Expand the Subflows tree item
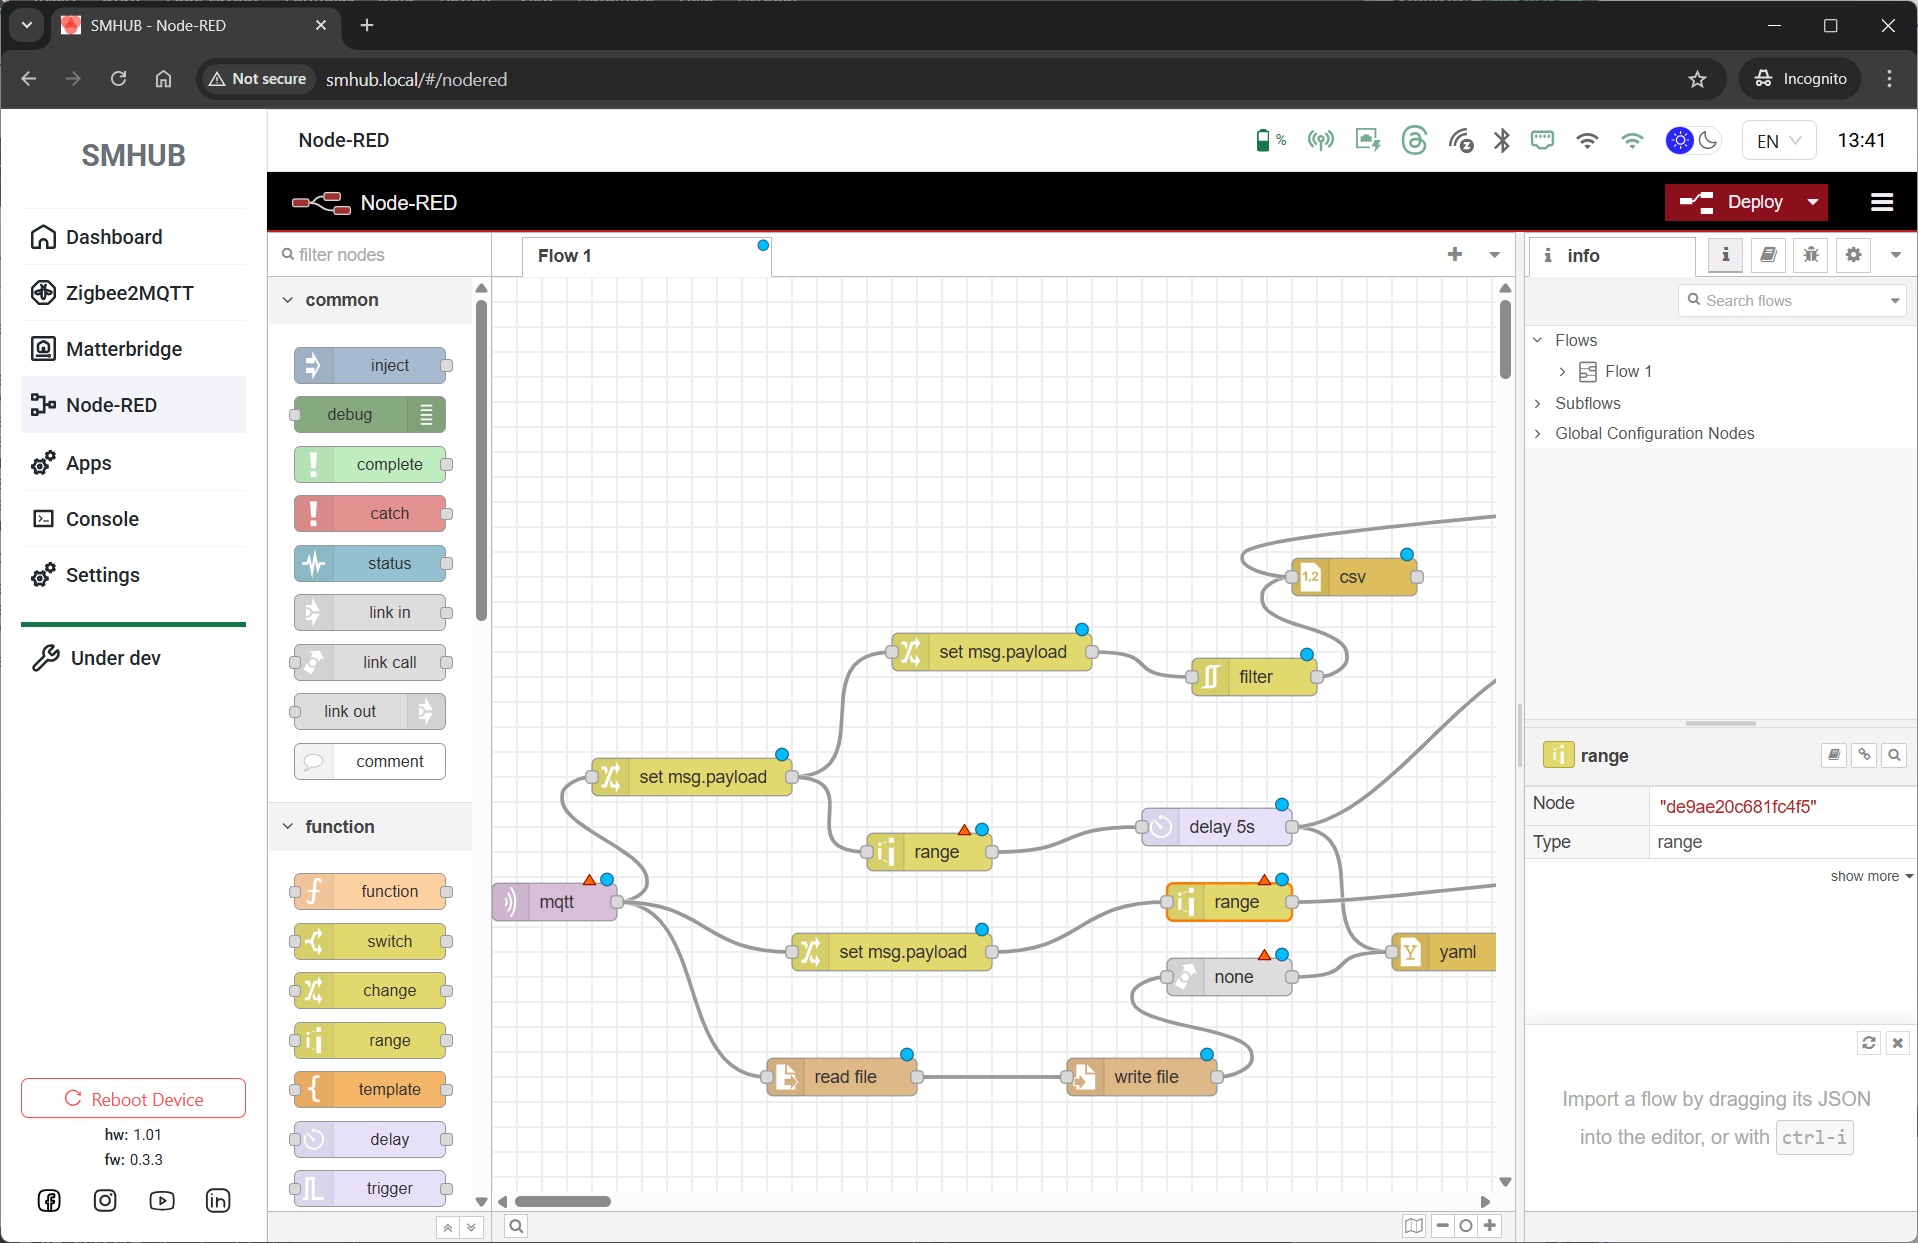This screenshot has width=1918, height=1243. coord(1538,403)
